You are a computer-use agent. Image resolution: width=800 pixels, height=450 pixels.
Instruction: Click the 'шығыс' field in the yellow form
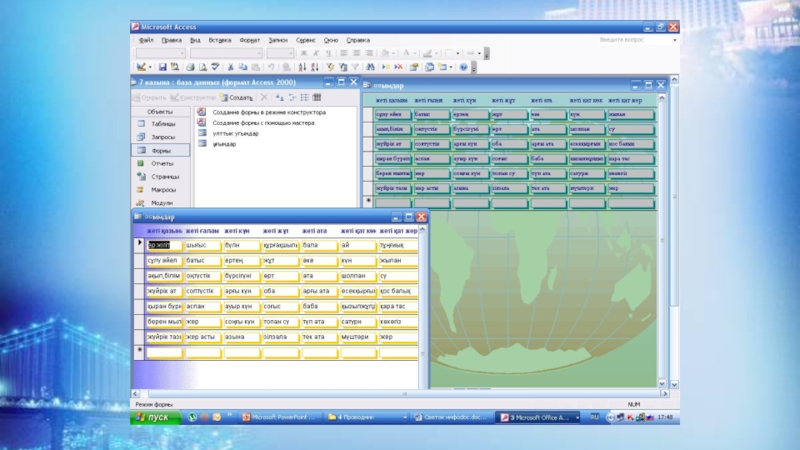tap(203, 245)
